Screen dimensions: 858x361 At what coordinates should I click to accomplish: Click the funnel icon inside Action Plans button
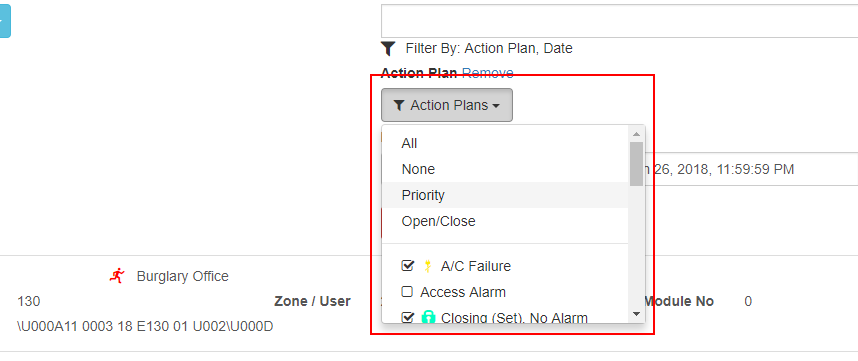[399, 105]
